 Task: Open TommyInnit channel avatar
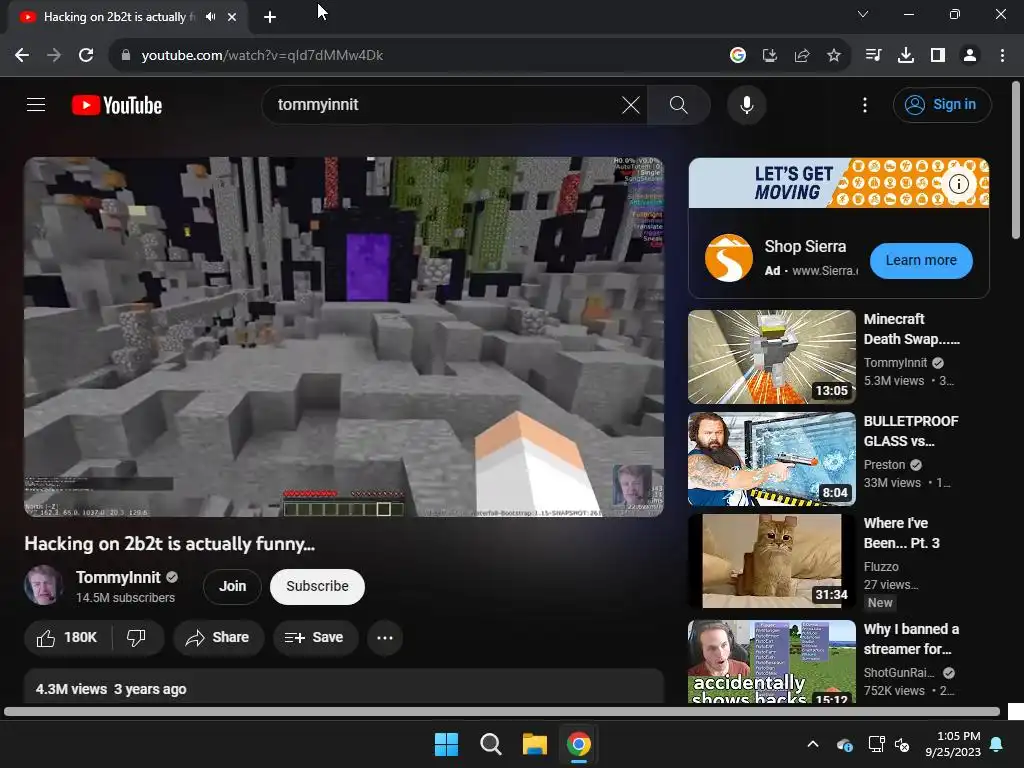(44, 585)
